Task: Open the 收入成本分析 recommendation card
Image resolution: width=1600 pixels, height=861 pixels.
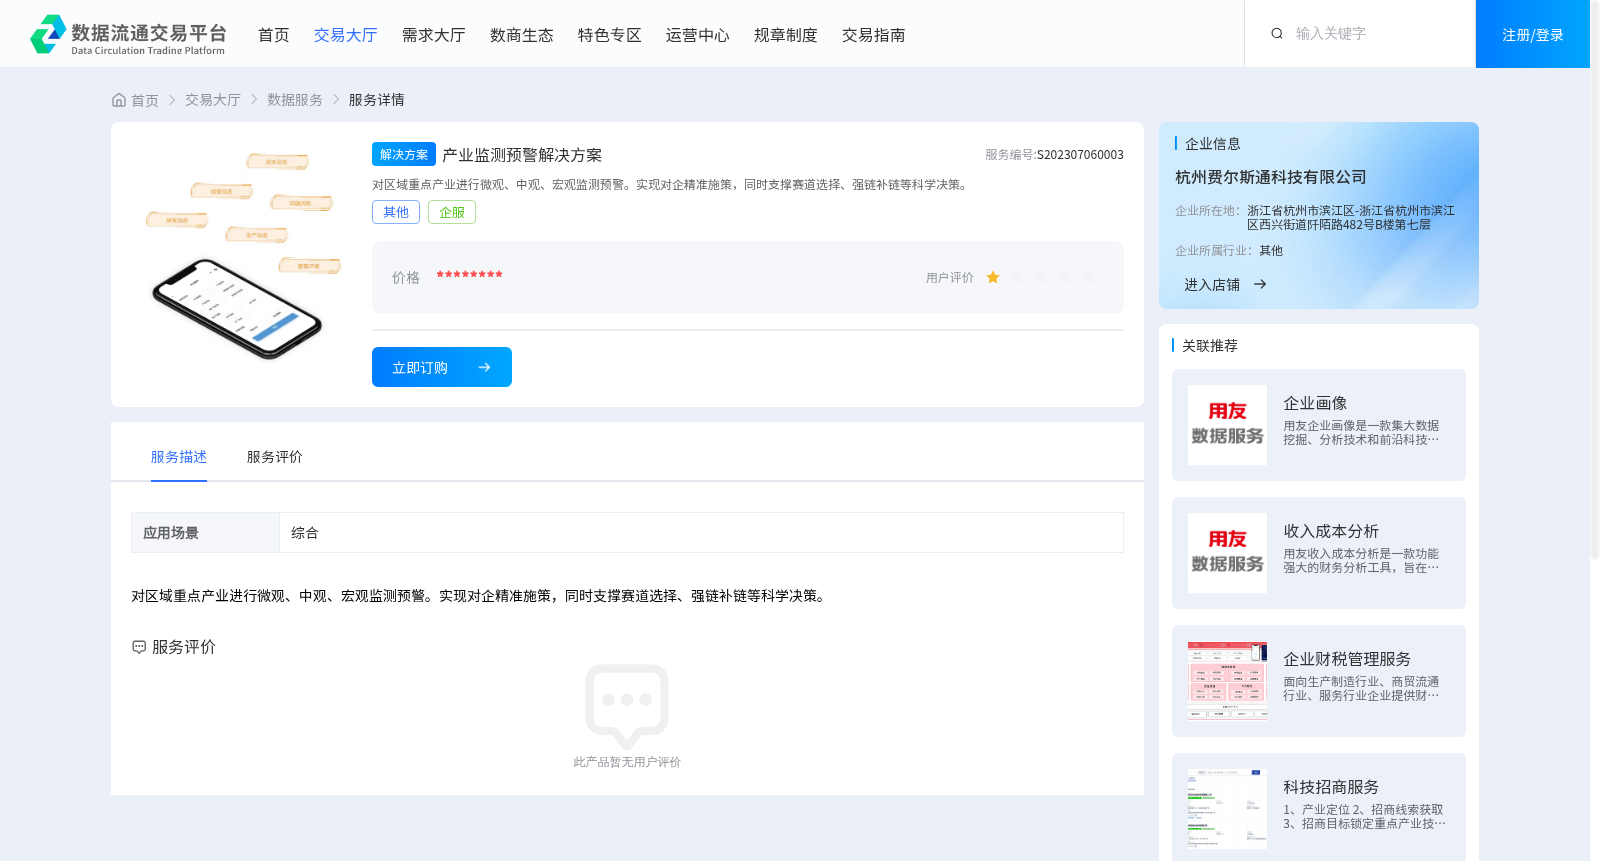Action: (x=1319, y=553)
